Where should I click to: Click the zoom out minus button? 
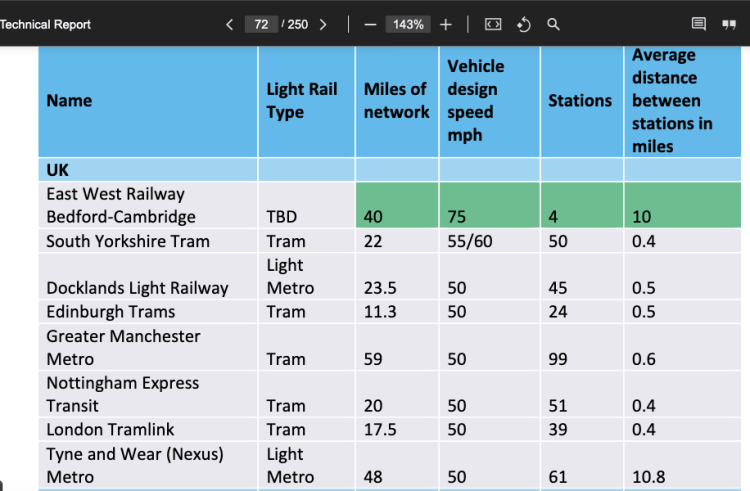370,24
